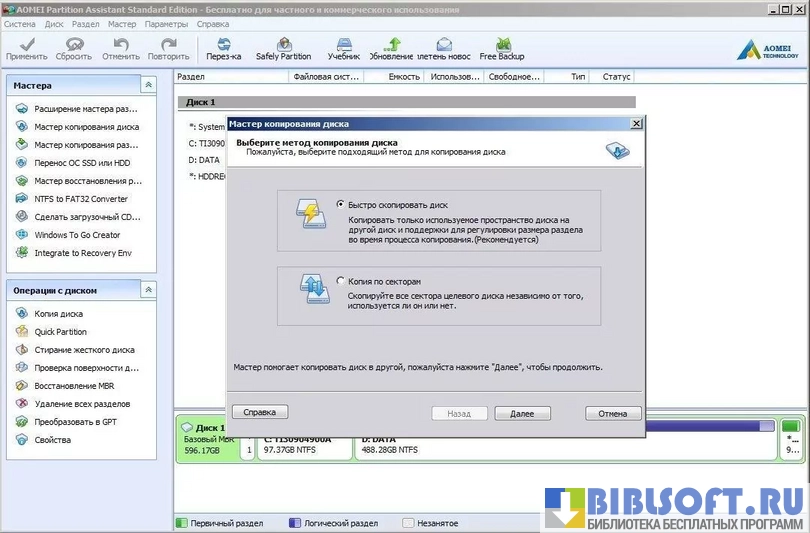810x533 pixels.
Task: Open the Free Backup toolbar icon
Action: [501, 48]
